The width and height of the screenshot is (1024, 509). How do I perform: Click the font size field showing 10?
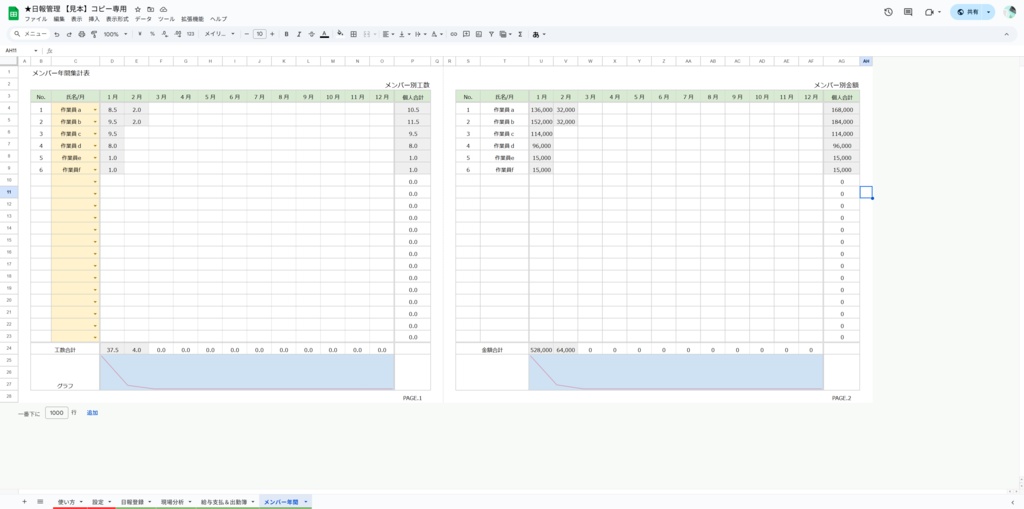259,34
